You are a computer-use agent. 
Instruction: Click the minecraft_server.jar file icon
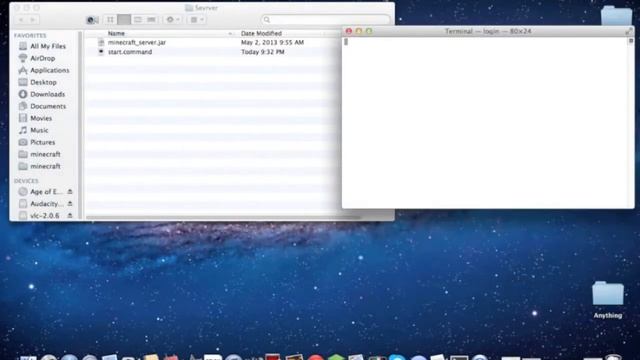(101, 42)
